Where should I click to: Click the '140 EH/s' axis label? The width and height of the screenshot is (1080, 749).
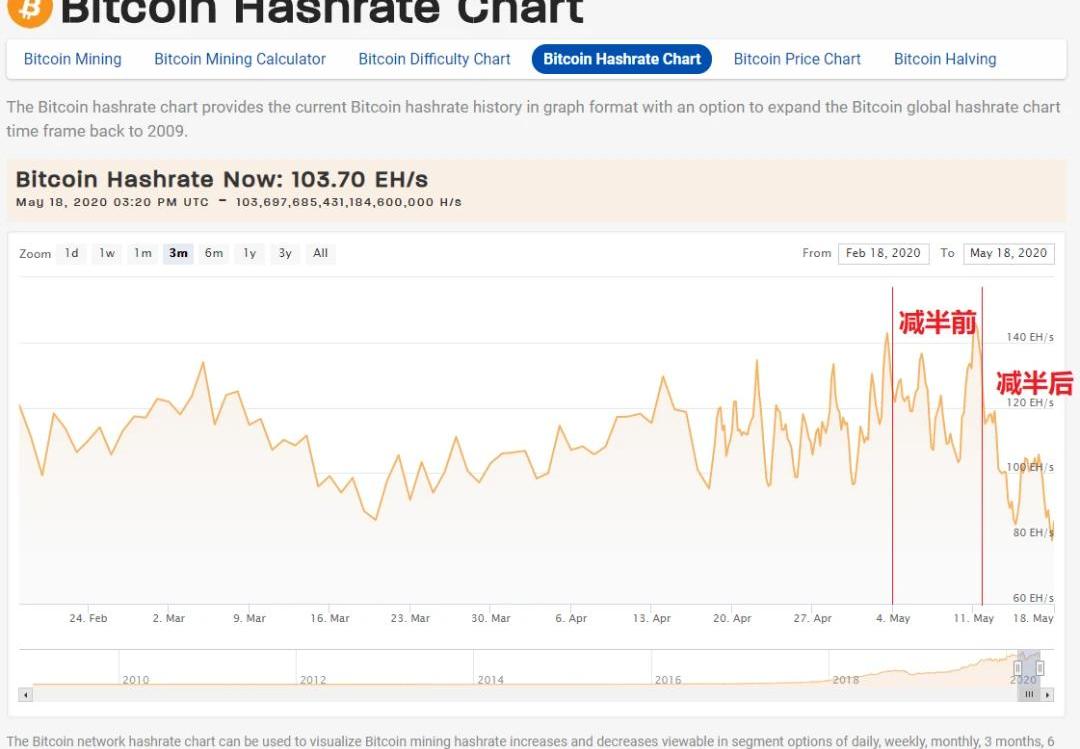tap(1030, 337)
